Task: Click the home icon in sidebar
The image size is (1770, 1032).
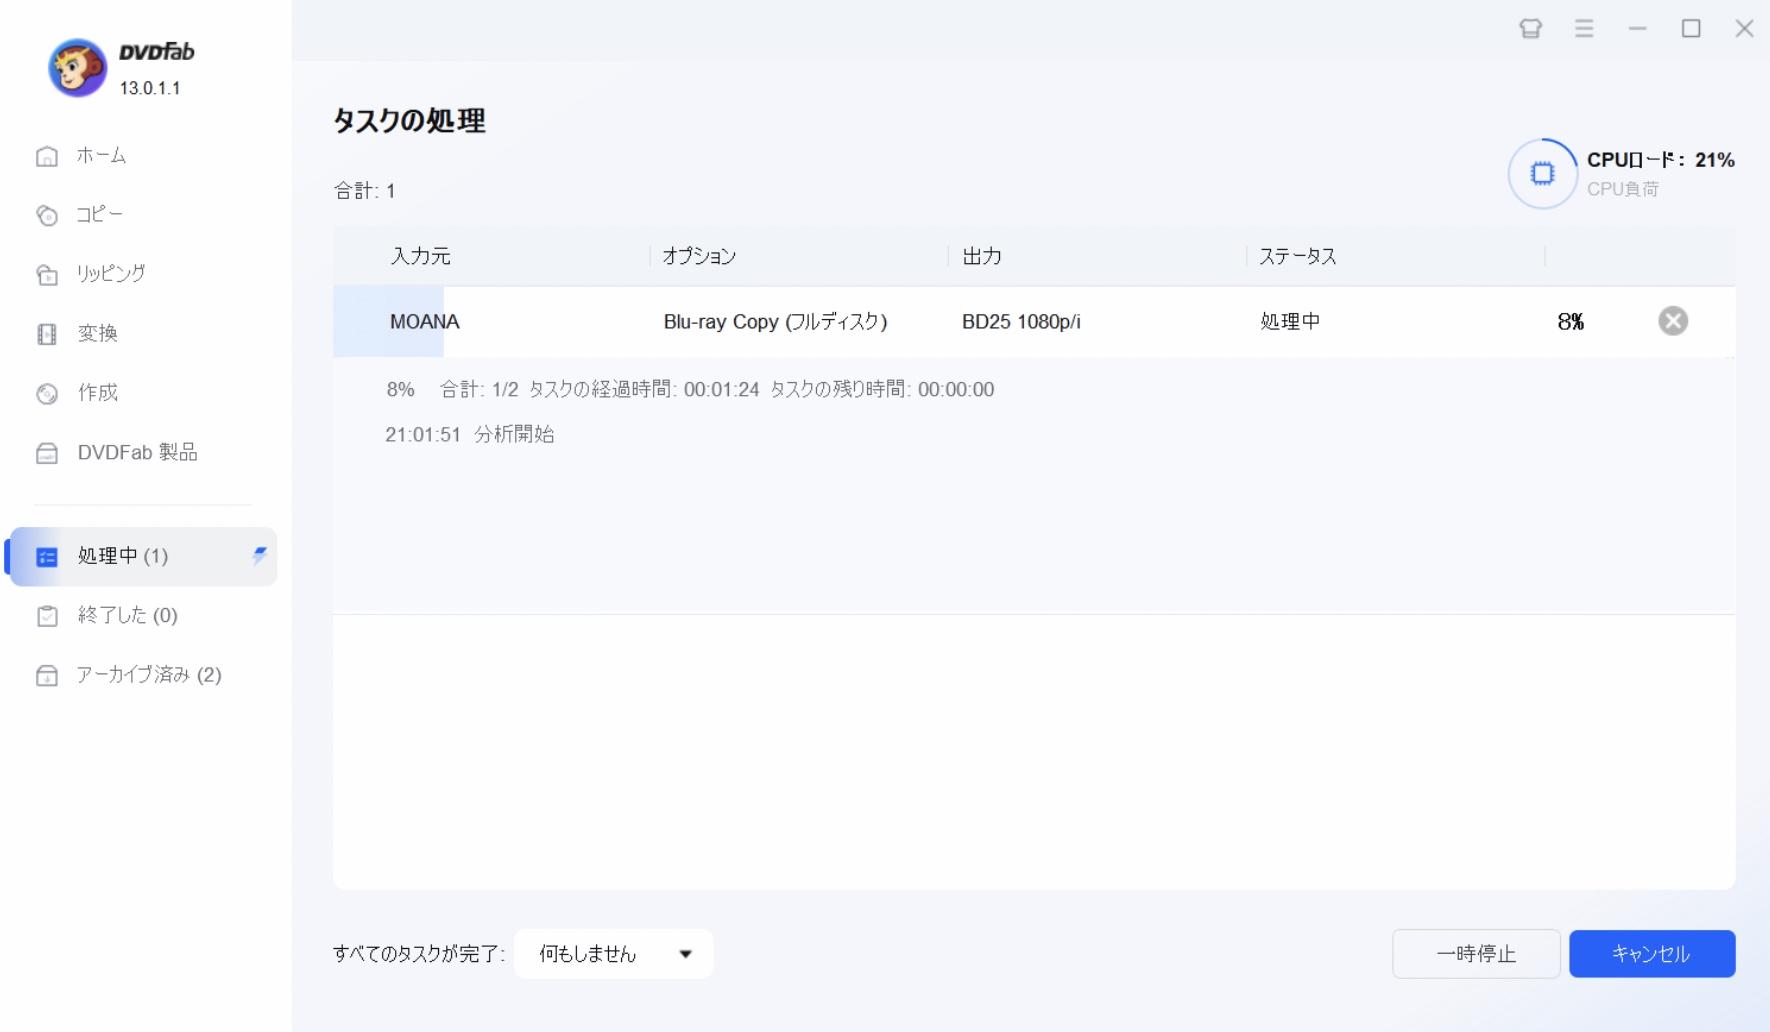Action: (47, 156)
